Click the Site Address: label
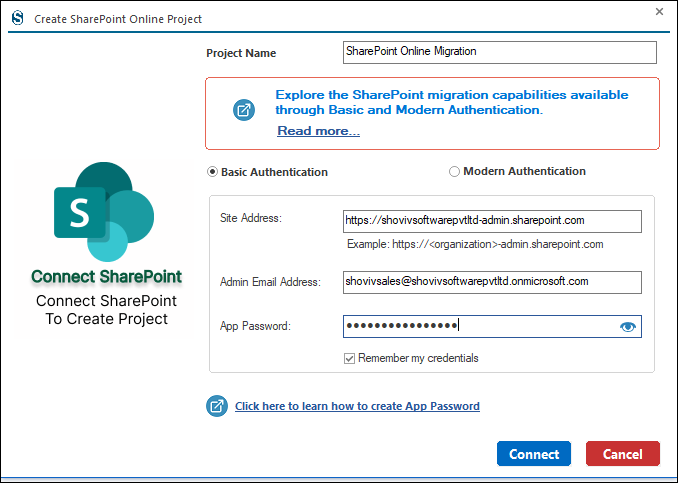678x483 pixels. 251,218
